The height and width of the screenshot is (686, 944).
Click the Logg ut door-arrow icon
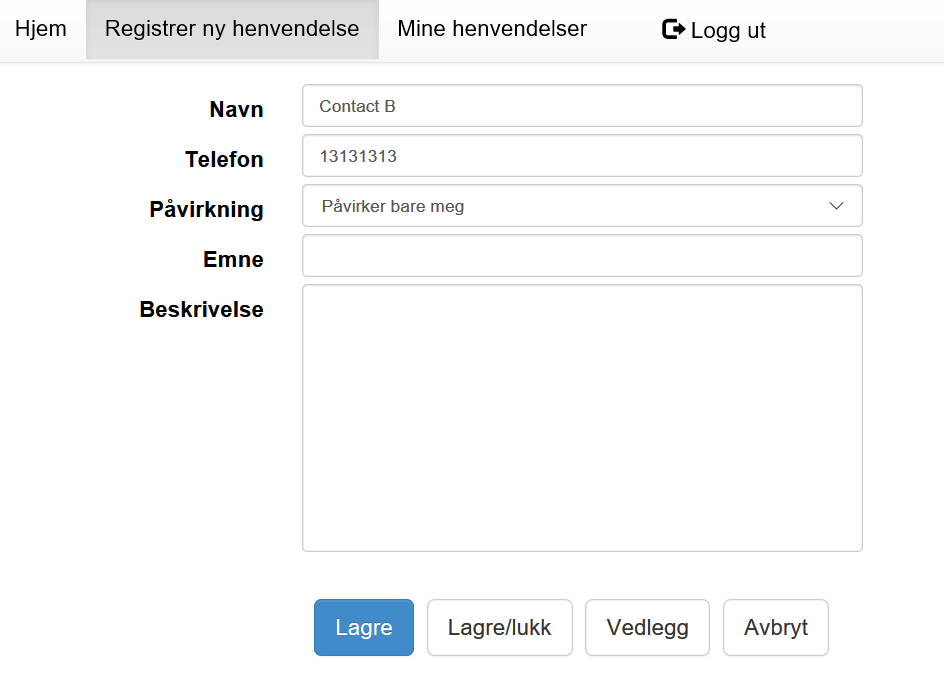[x=674, y=30]
